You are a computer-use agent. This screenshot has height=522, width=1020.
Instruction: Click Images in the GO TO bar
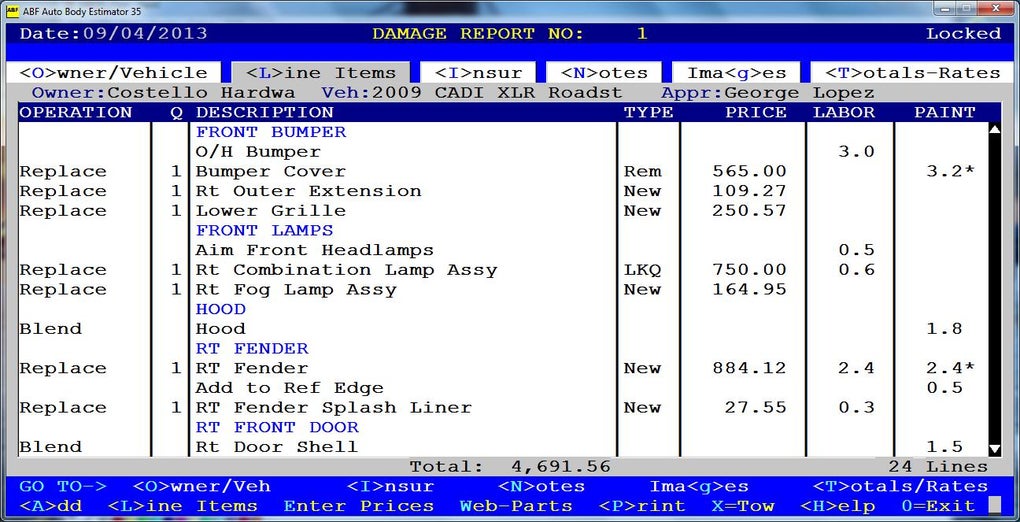[699, 487]
